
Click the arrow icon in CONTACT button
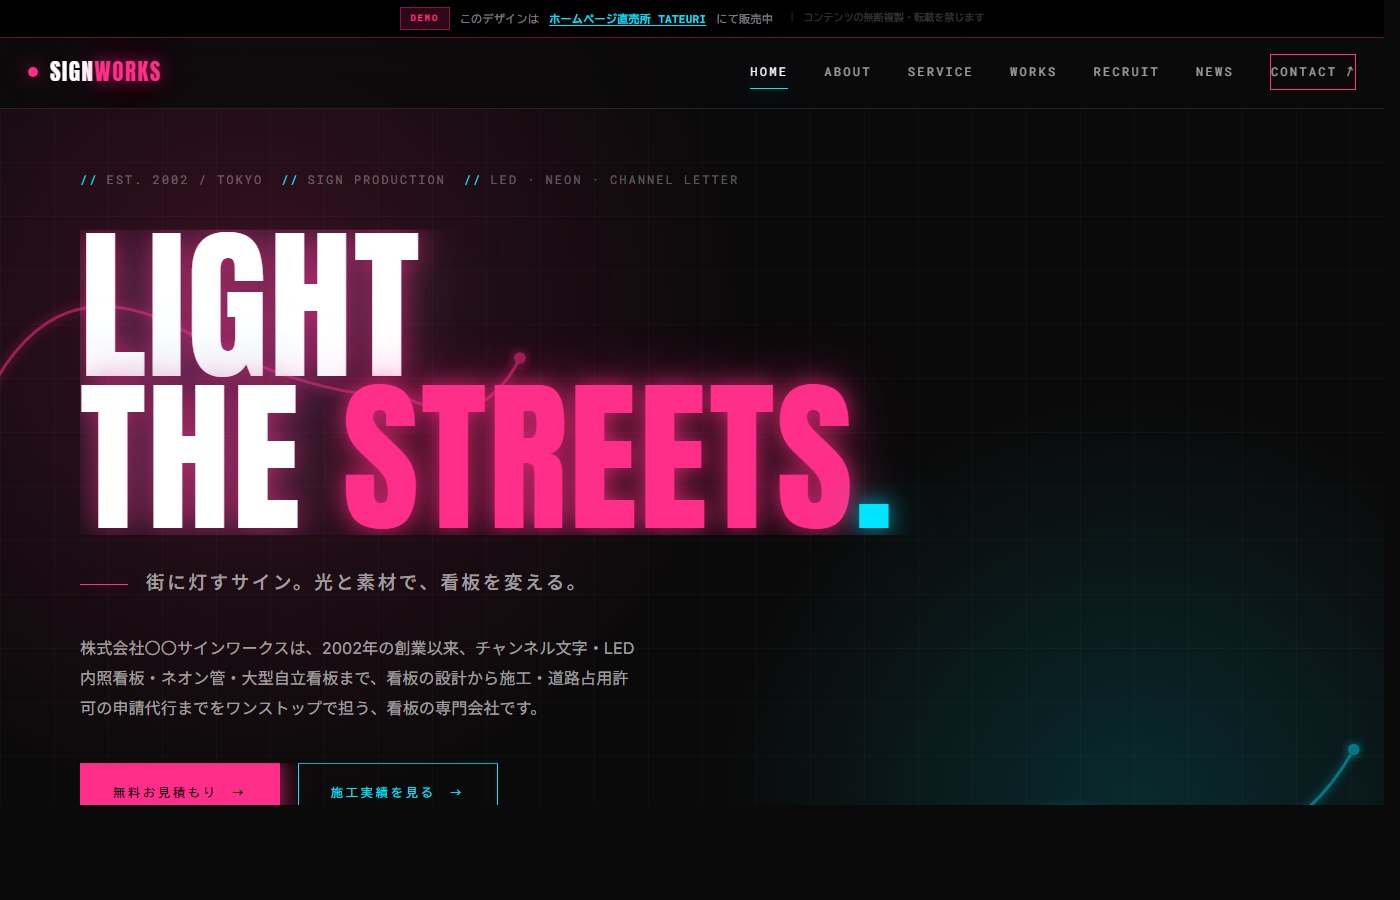(1349, 72)
